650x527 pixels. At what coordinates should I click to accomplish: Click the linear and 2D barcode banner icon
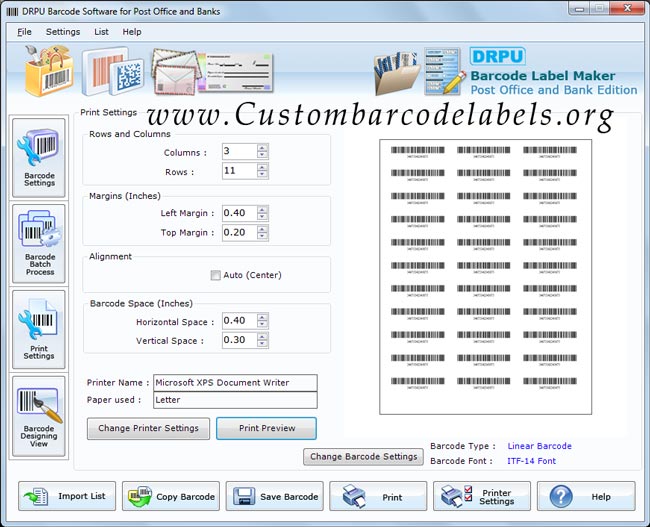[113, 71]
